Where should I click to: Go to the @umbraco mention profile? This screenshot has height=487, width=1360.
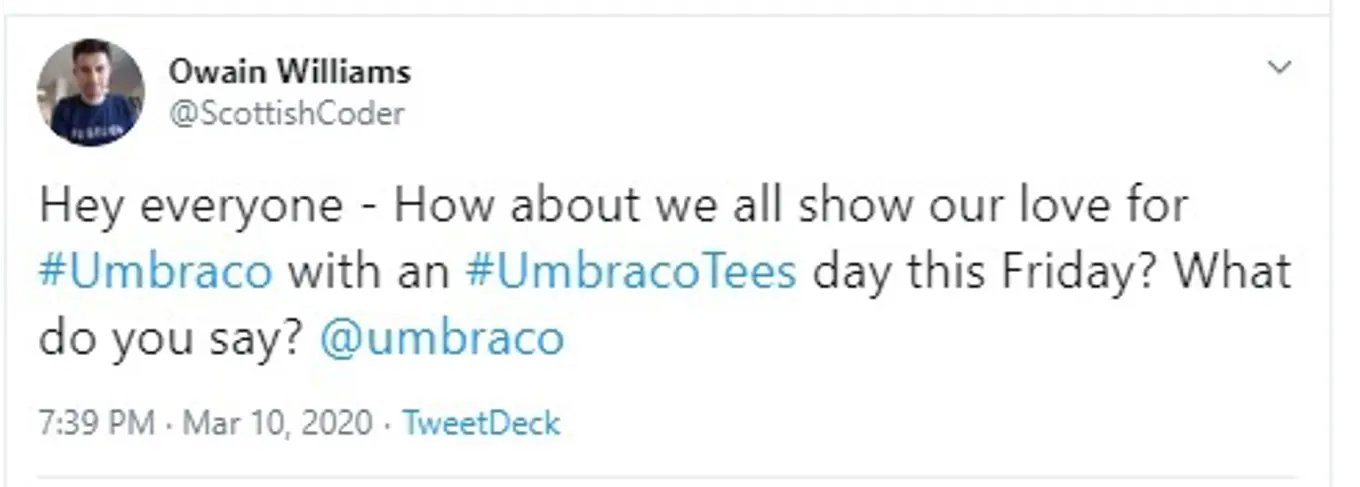[441, 338]
